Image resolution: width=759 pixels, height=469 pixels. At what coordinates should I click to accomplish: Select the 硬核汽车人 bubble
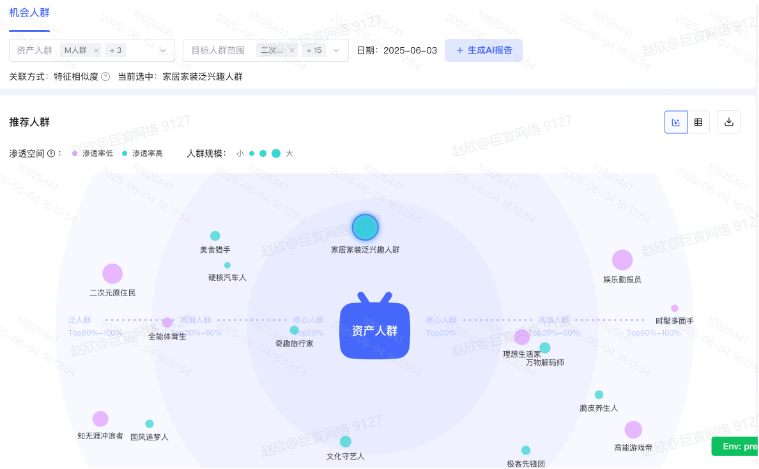(x=227, y=265)
